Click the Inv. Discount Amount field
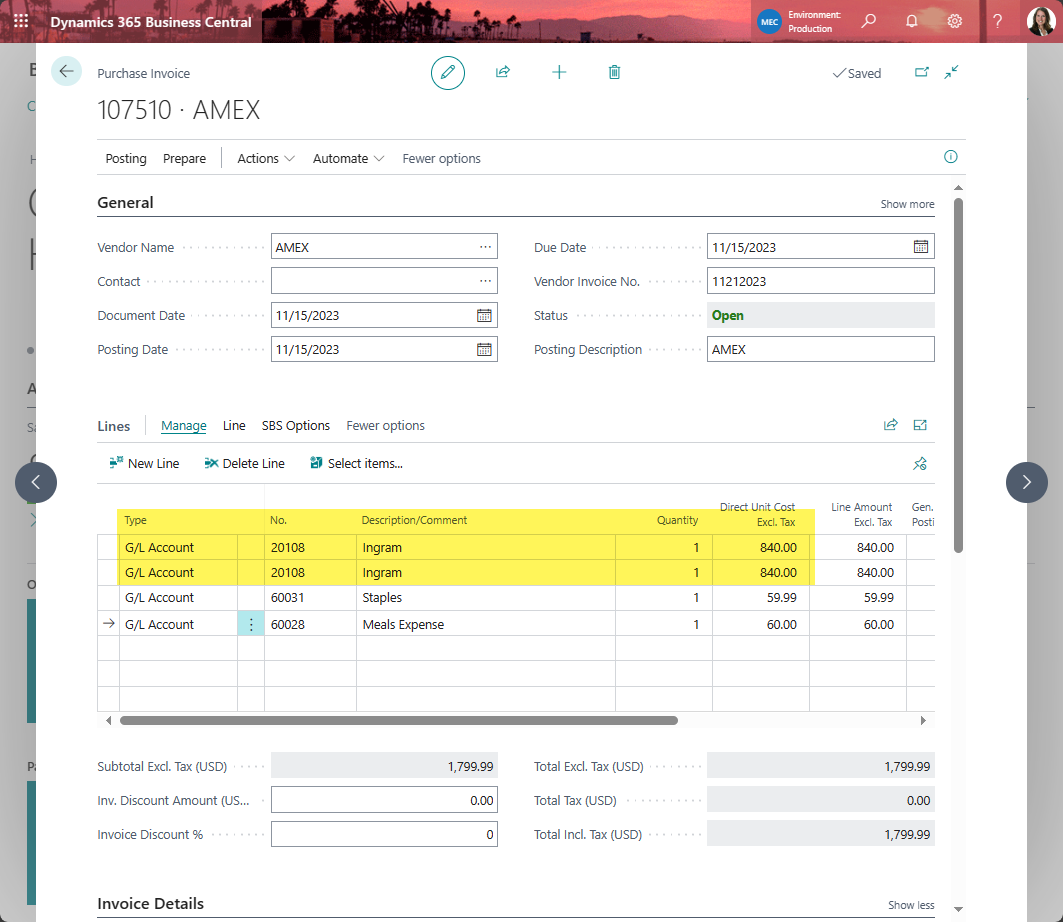The width and height of the screenshot is (1063, 922). 384,800
